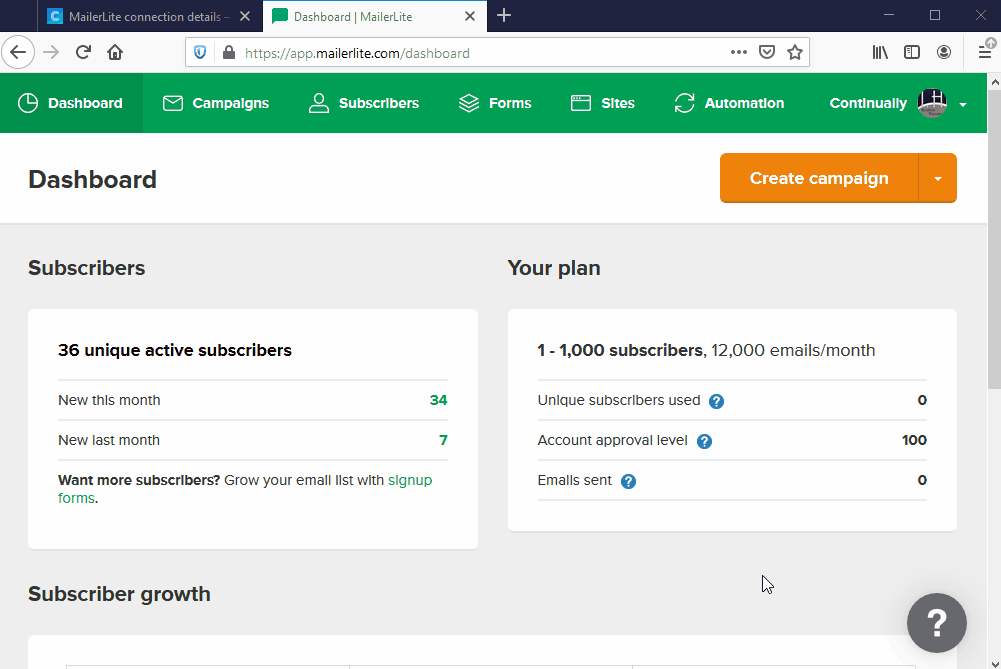Bookmark this page with the star
The width and height of the screenshot is (1001, 669).
click(x=795, y=52)
